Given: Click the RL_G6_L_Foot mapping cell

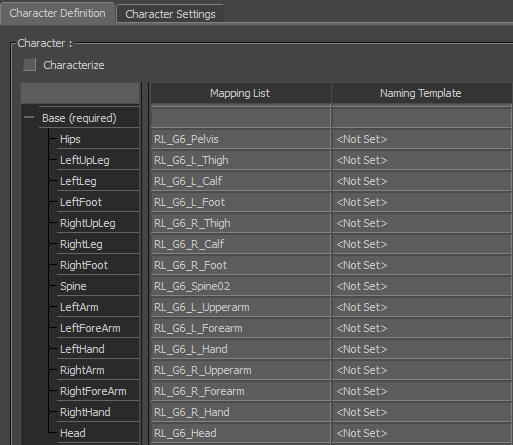Looking at the screenshot, I should 240,202.
